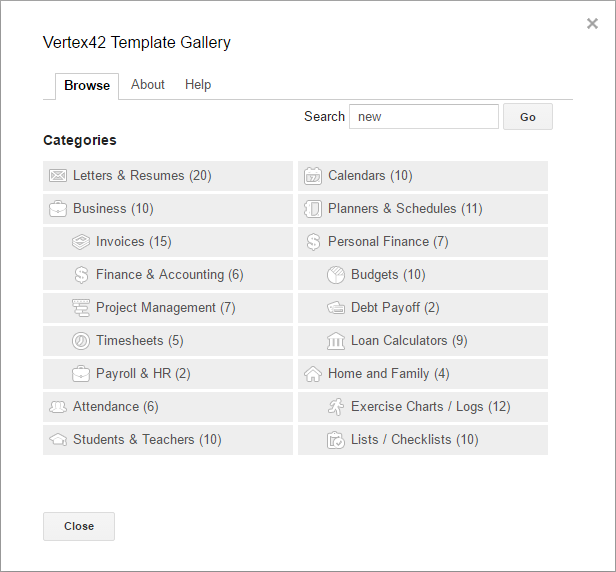The width and height of the screenshot is (616, 572).
Task: Open the Debt Payoff (2) category
Action: [x=395, y=308]
